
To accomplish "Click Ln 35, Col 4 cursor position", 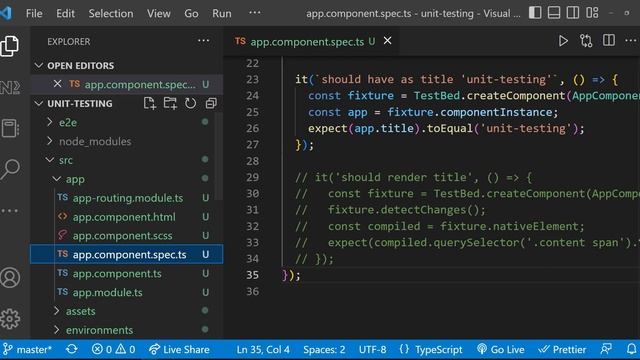I will [263, 349].
